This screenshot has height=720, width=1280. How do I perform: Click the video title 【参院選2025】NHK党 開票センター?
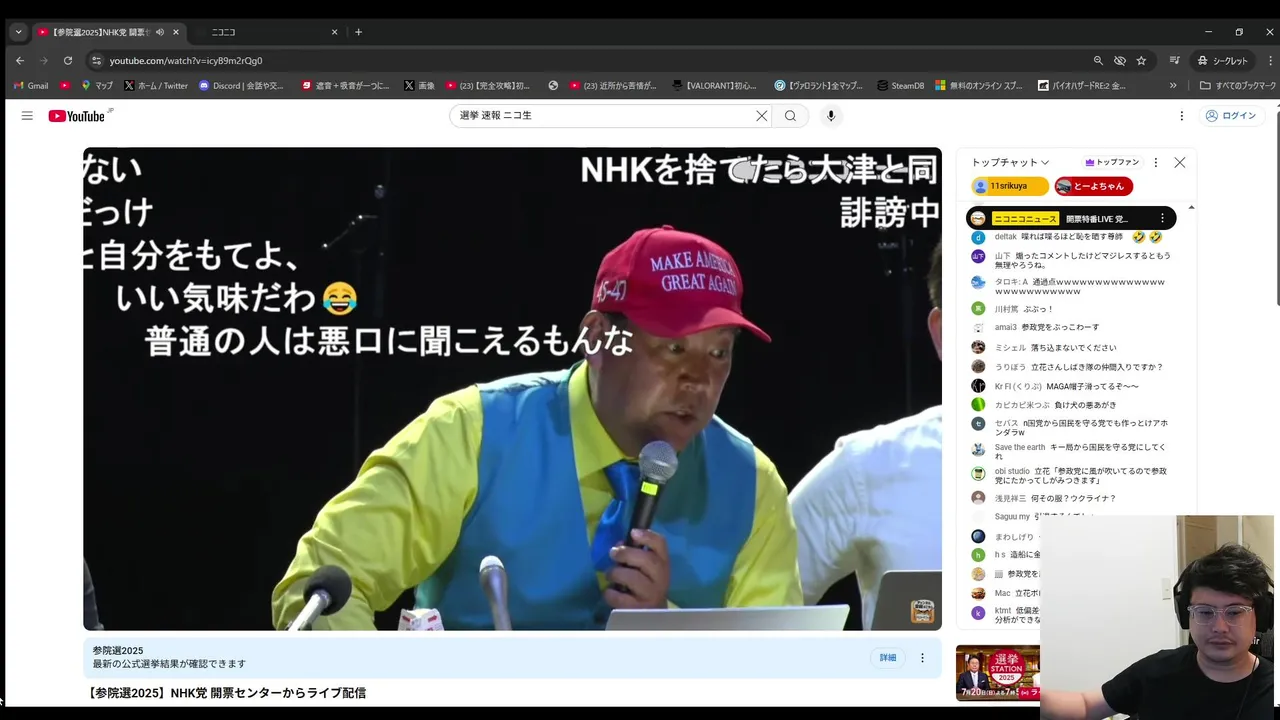[228, 693]
